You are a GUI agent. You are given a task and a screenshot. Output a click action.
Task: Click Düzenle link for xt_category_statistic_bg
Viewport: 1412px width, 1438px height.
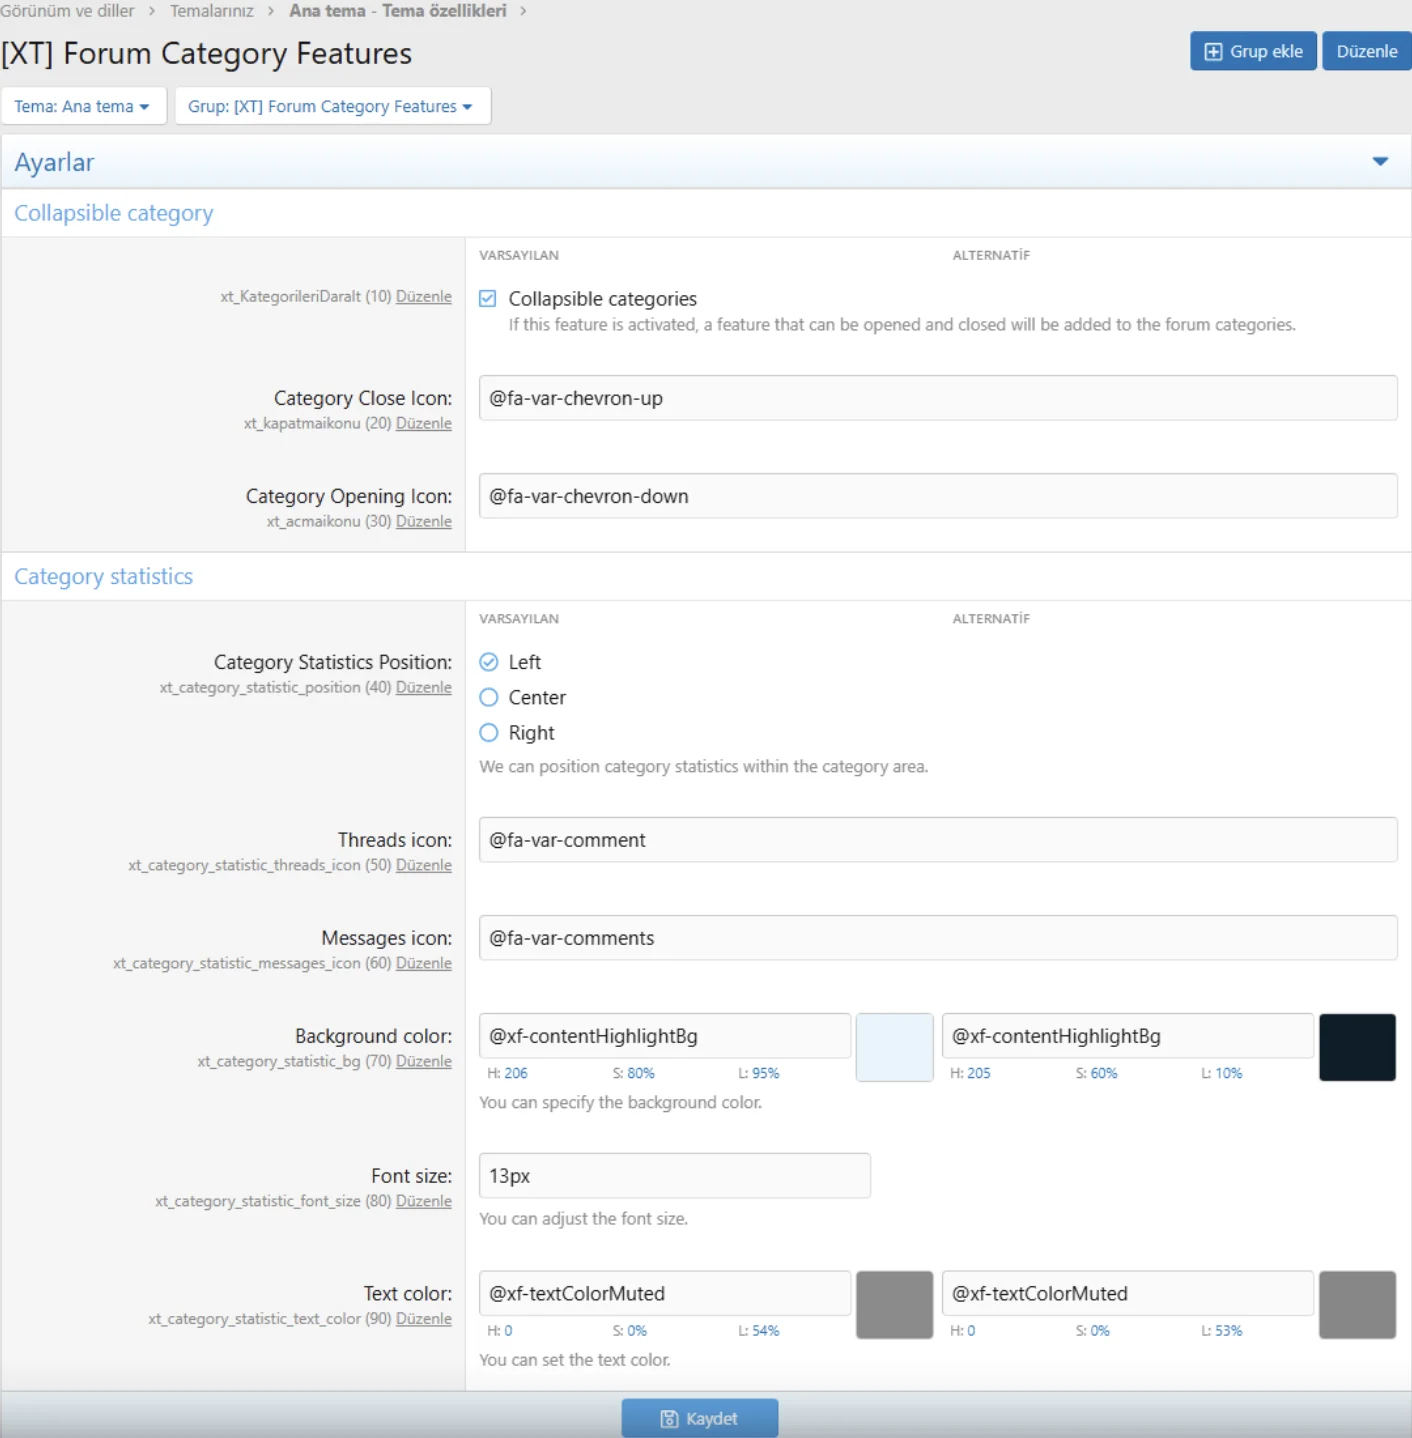pos(423,1062)
